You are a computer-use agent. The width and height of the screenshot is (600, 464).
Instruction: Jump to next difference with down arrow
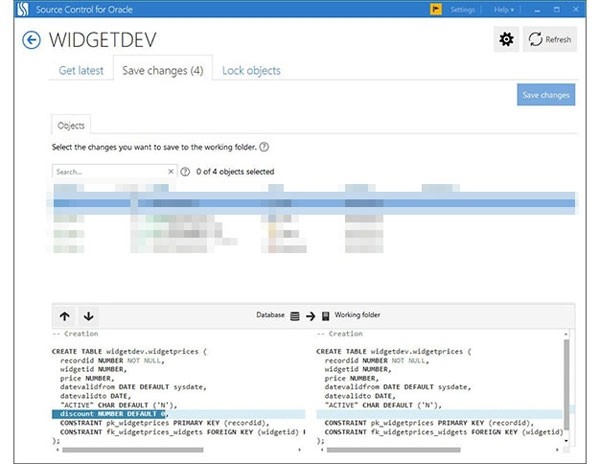point(88,316)
